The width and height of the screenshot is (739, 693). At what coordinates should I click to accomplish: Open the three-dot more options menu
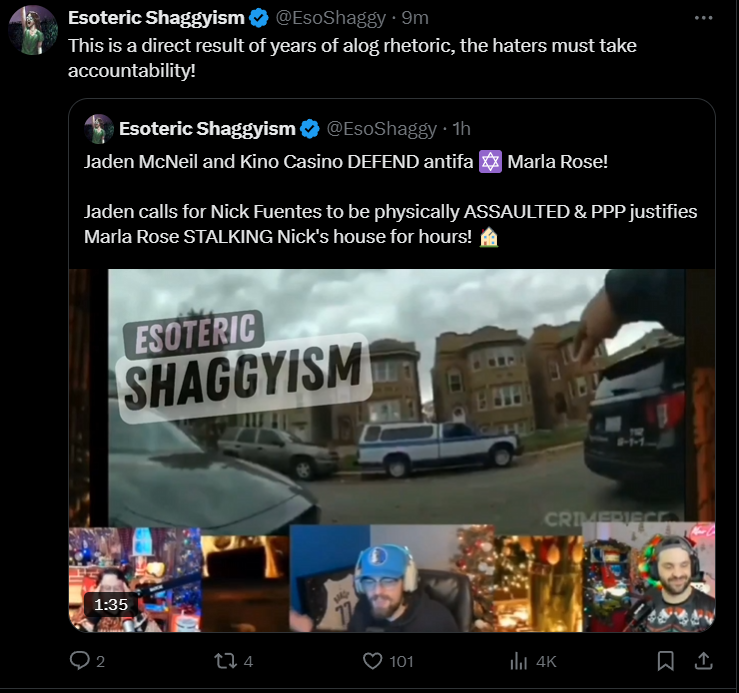tap(703, 18)
